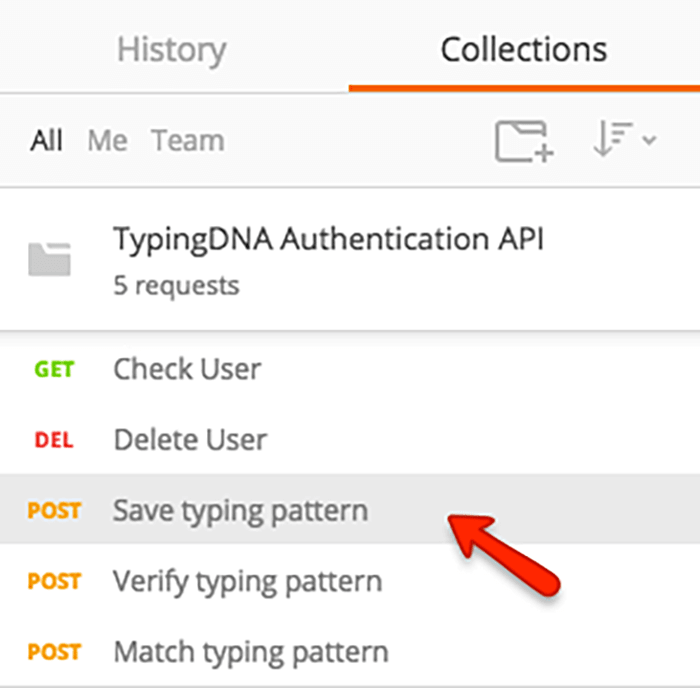Switch to the History tab

pyautogui.click(x=171, y=50)
